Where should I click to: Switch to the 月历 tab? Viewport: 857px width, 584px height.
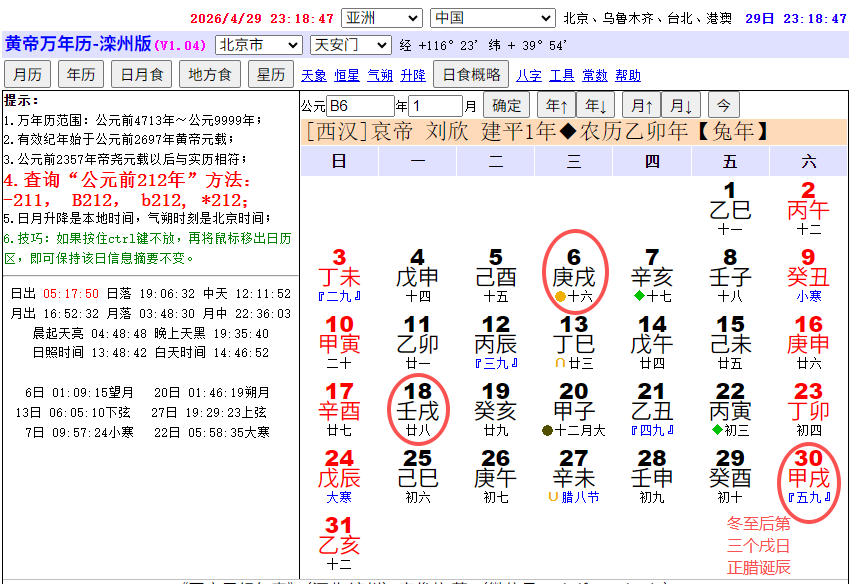pyautogui.click(x=27, y=74)
